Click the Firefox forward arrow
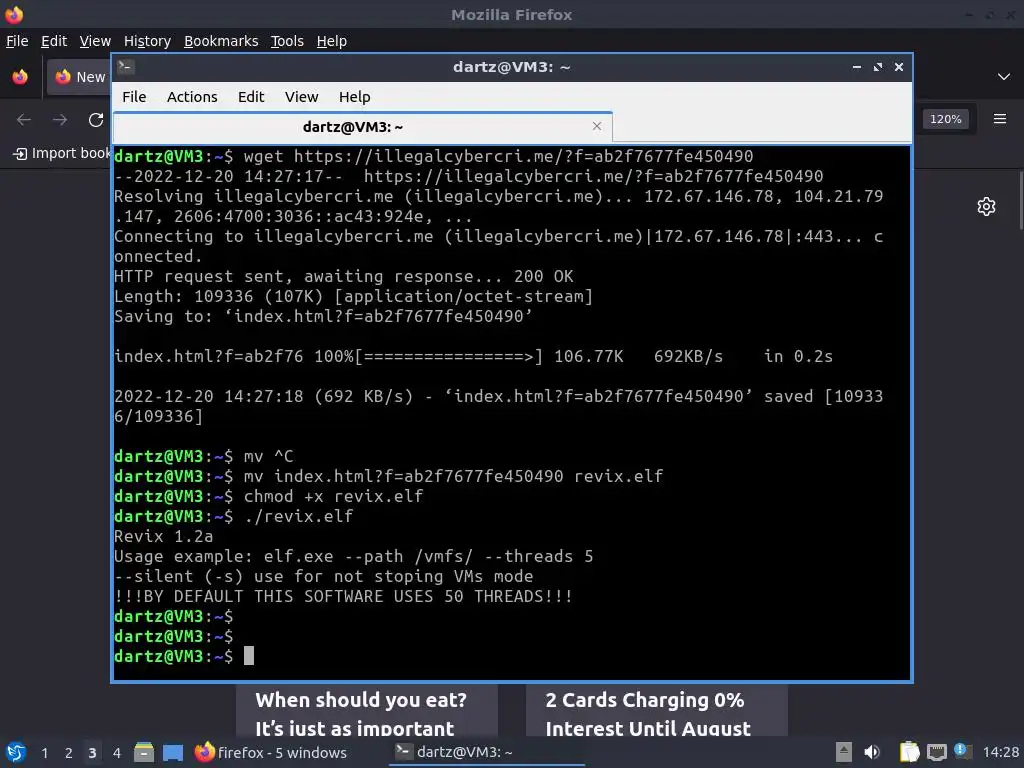The width and height of the screenshot is (1024, 768). tap(60, 120)
